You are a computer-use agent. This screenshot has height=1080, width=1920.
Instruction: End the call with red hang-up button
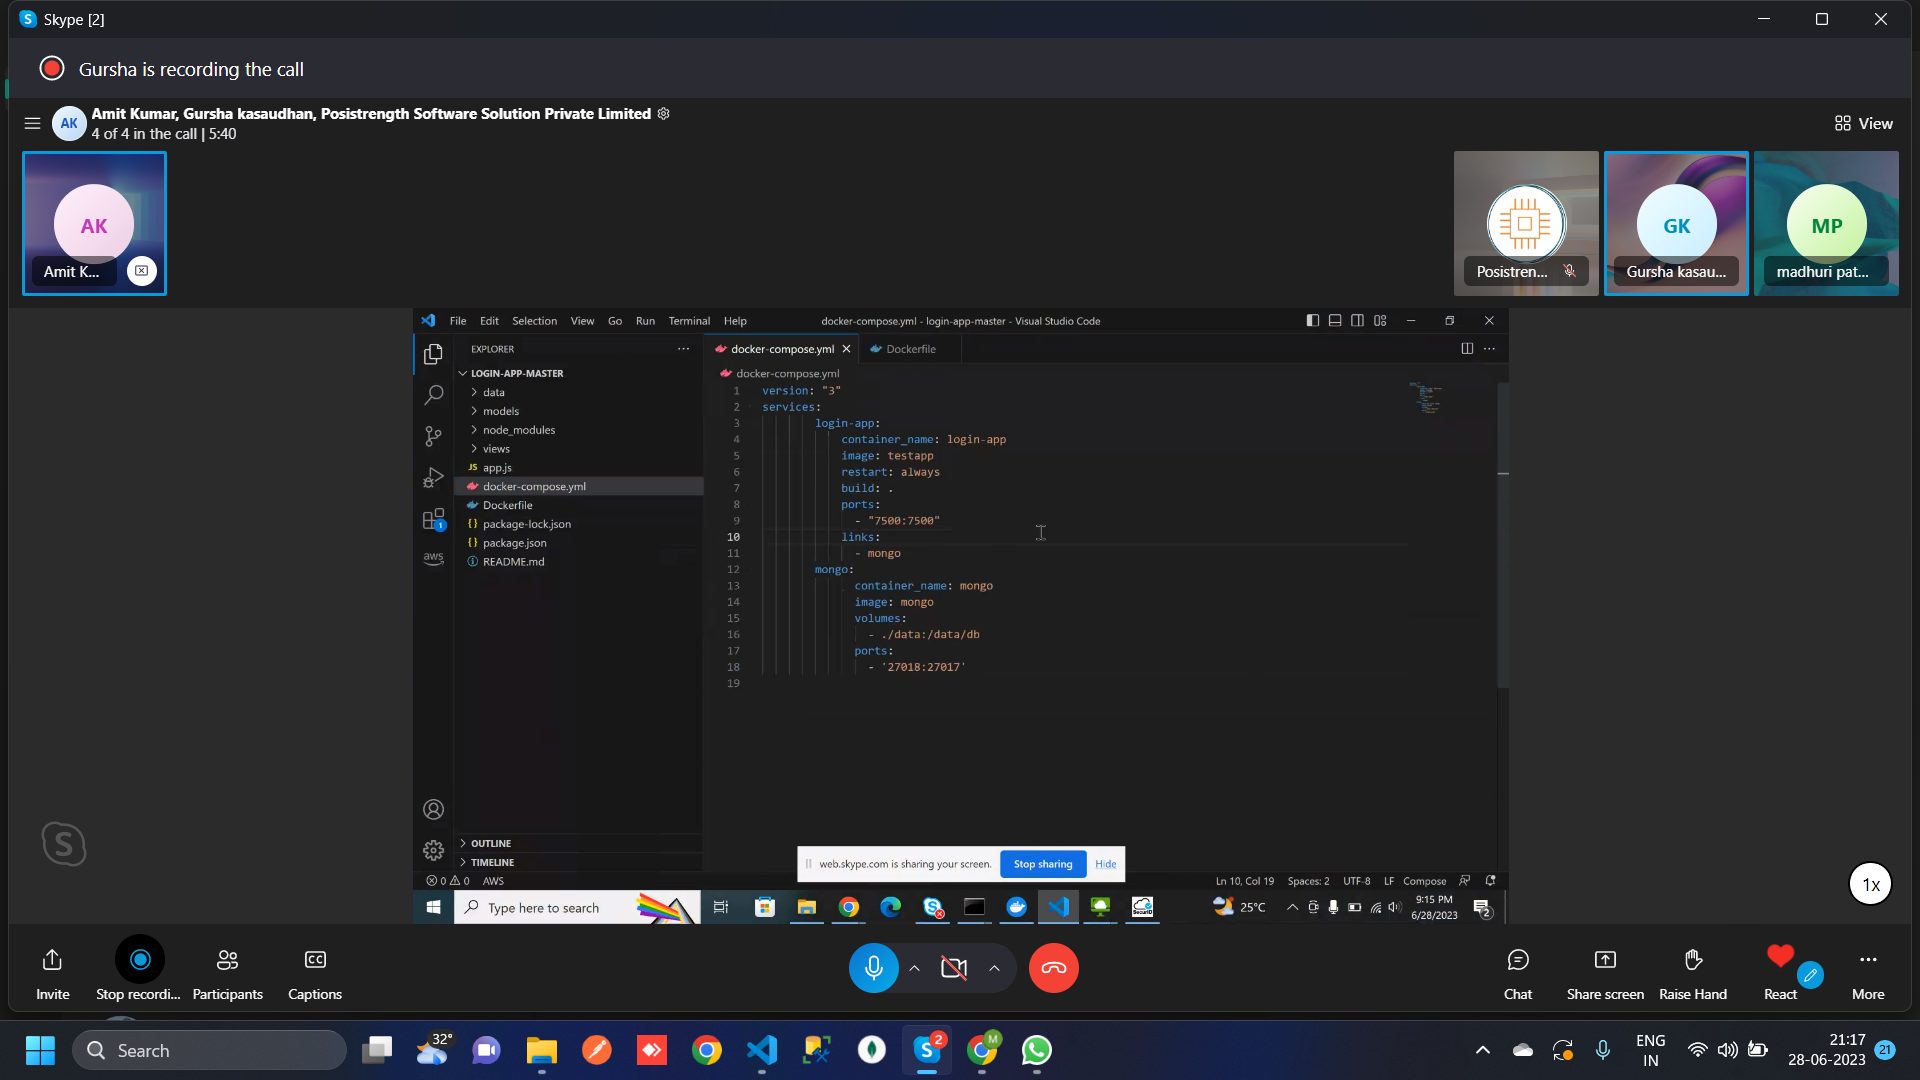click(1053, 968)
